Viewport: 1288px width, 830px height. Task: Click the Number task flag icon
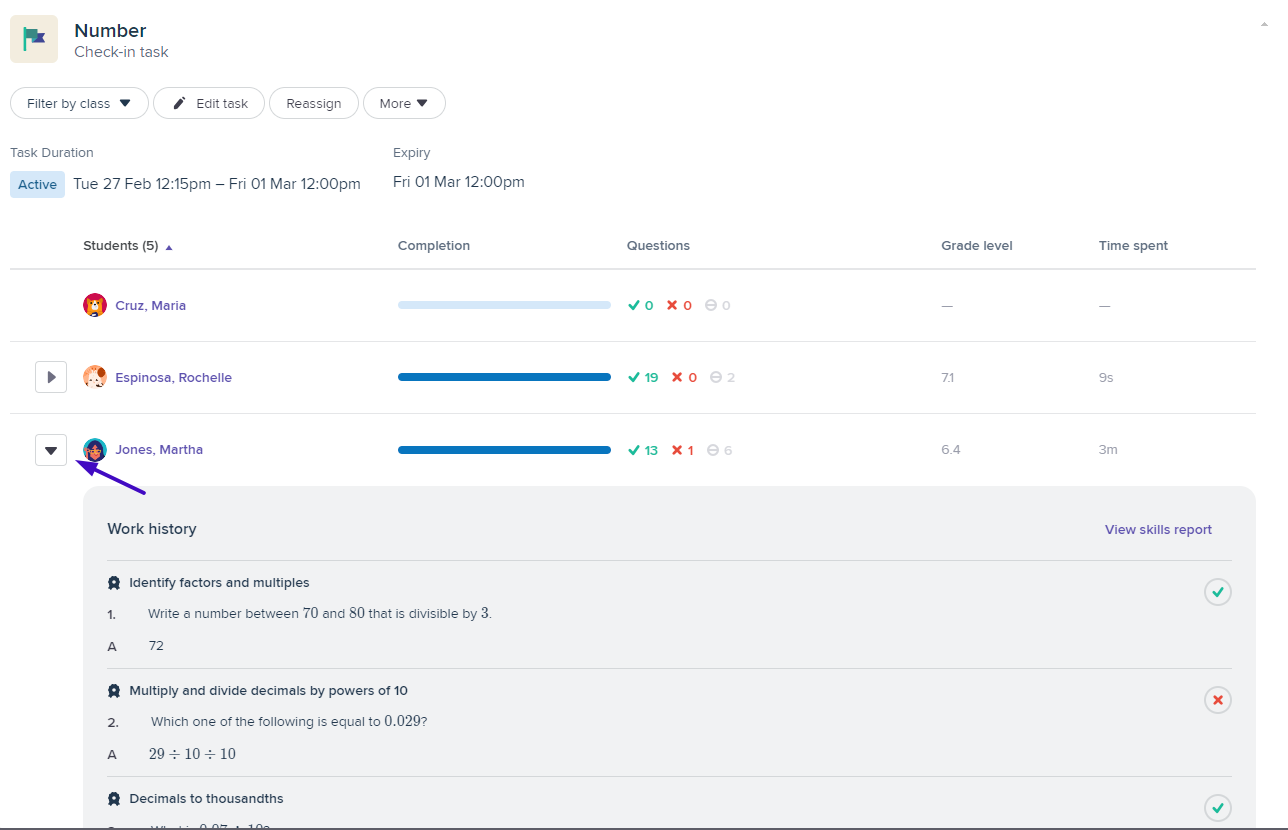click(x=34, y=39)
